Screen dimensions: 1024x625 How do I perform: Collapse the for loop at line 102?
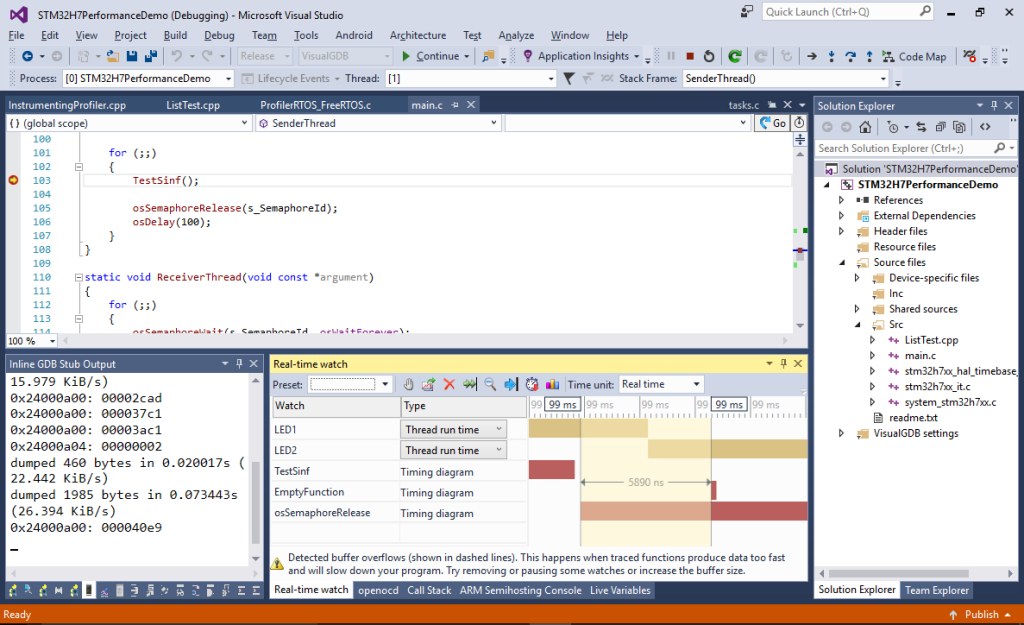coord(78,166)
